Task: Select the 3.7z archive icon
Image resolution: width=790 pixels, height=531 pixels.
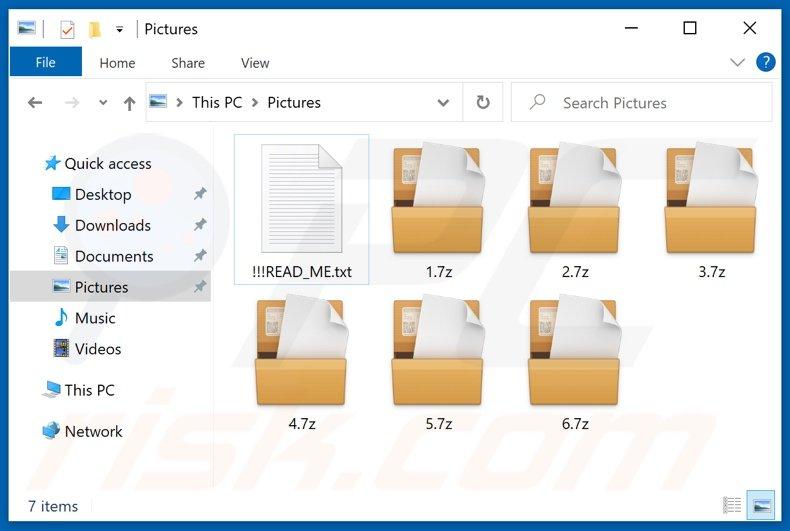Action: point(711,198)
